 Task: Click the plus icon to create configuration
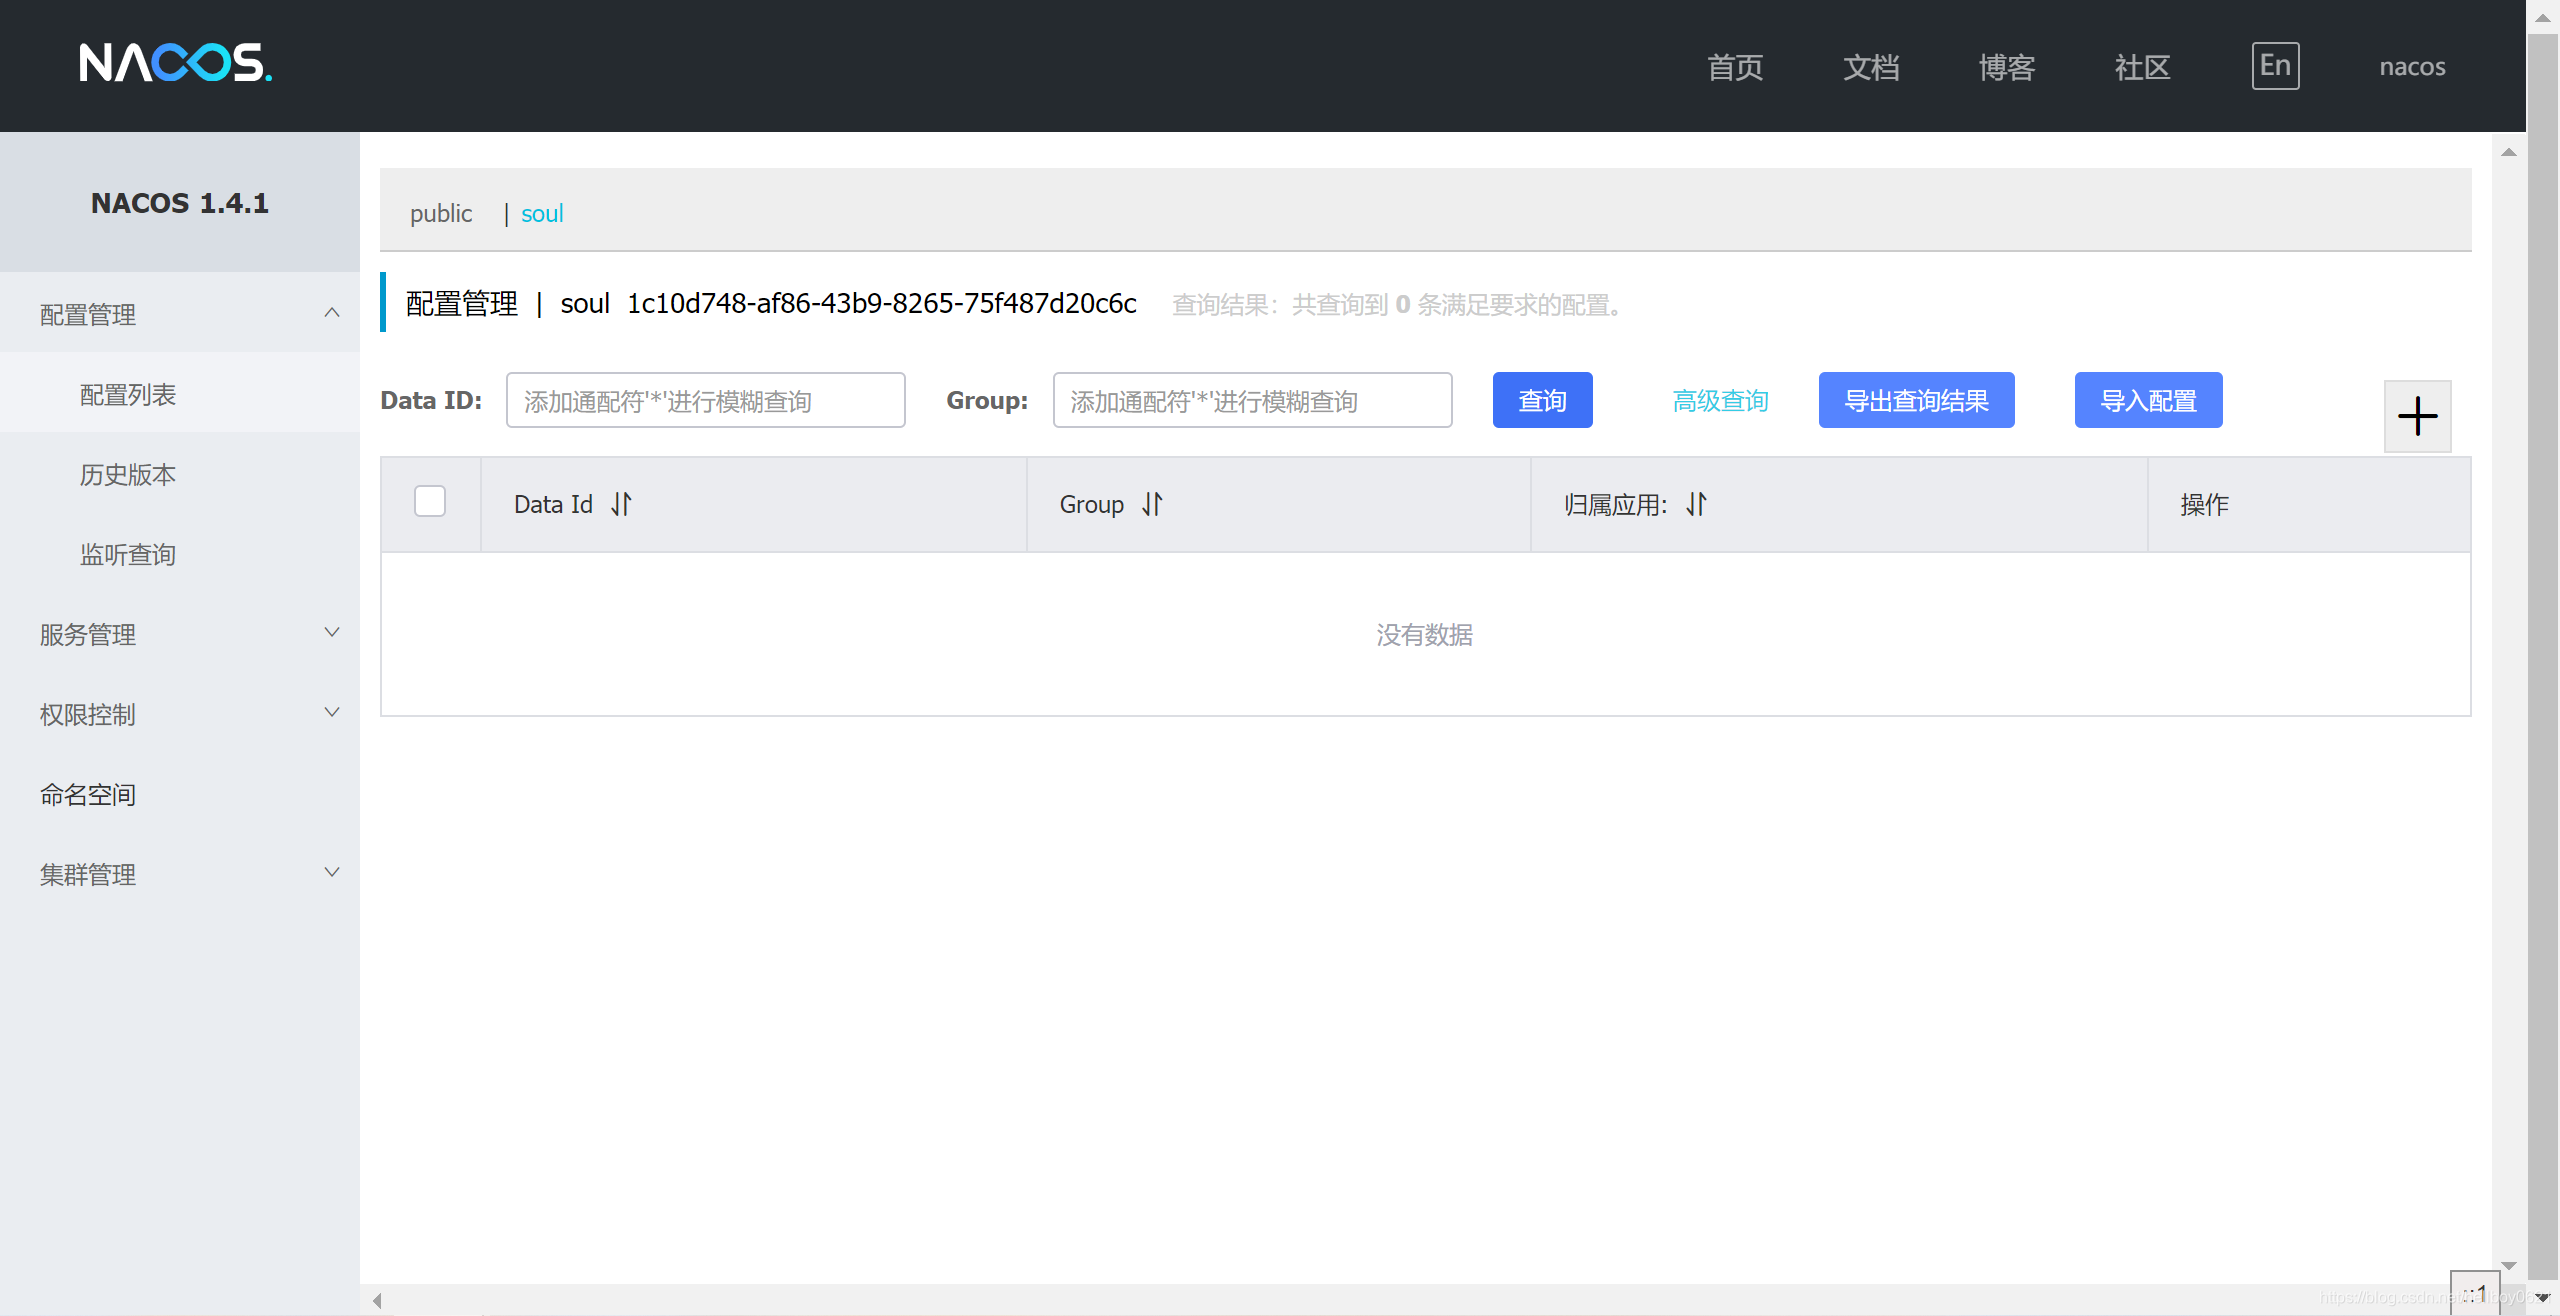click(2417, 416)
